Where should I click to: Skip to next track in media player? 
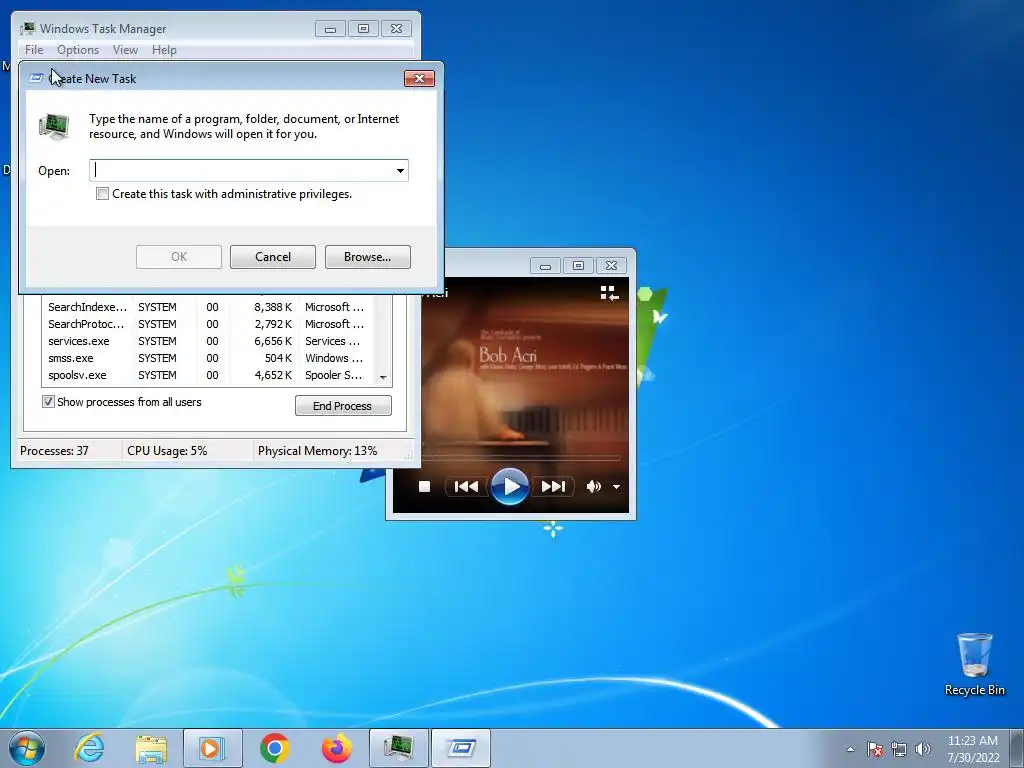[x=553, y=487]
